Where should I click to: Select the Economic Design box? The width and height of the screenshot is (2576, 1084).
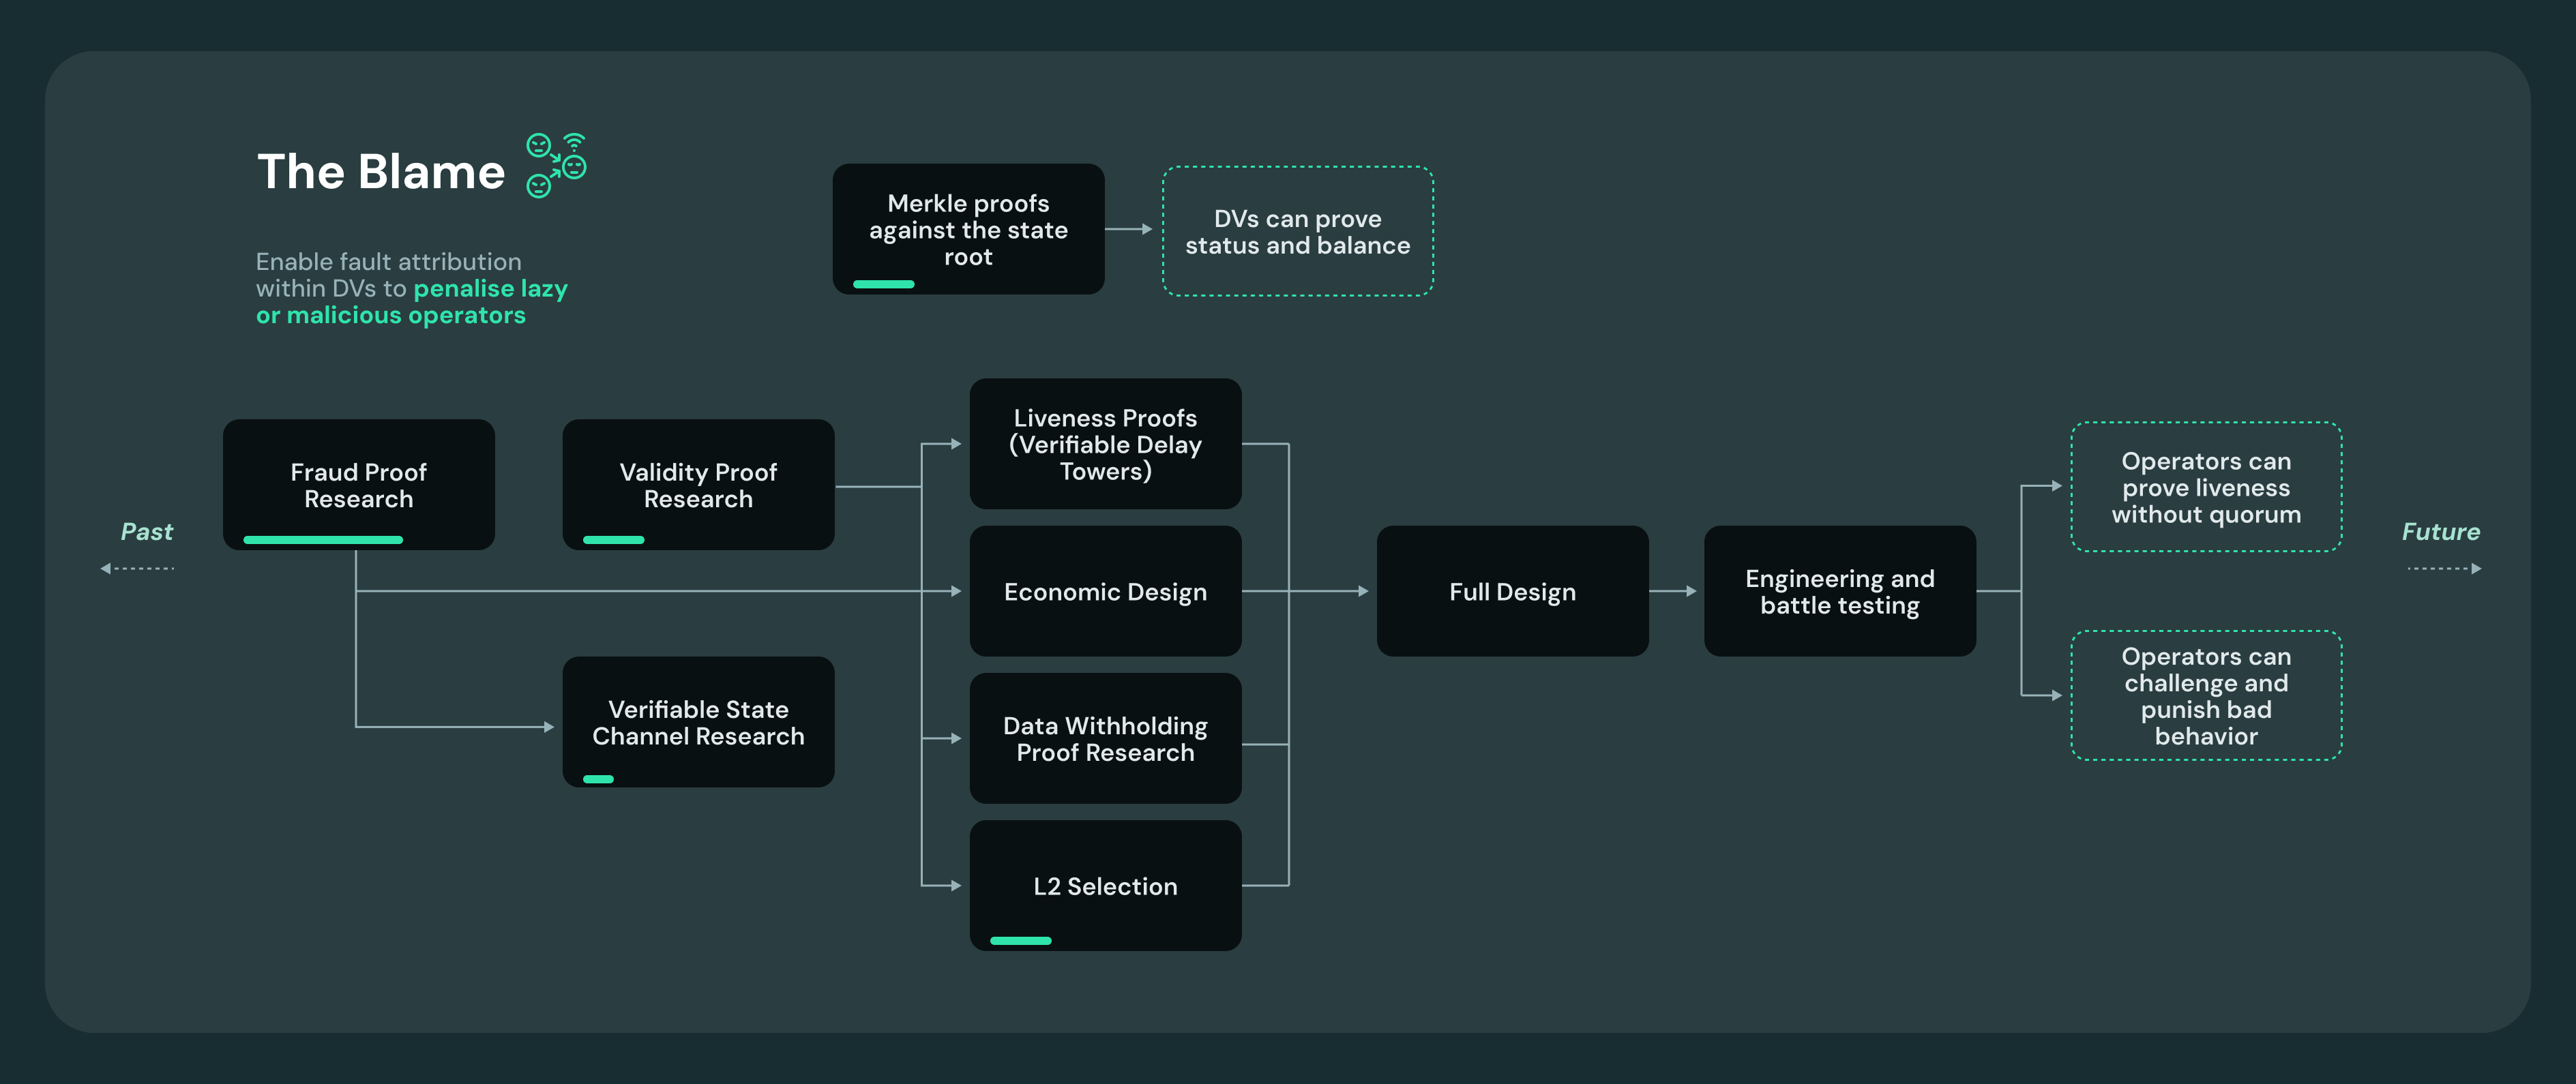click(1105, 591)
